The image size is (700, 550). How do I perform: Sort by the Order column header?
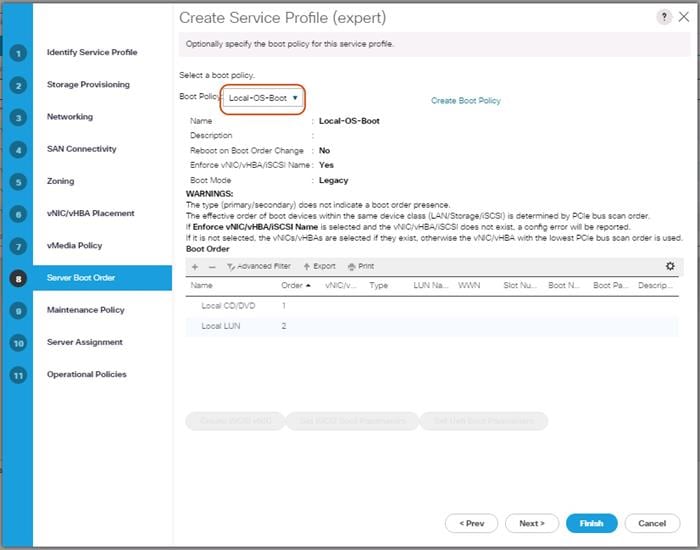coord(295,286)
